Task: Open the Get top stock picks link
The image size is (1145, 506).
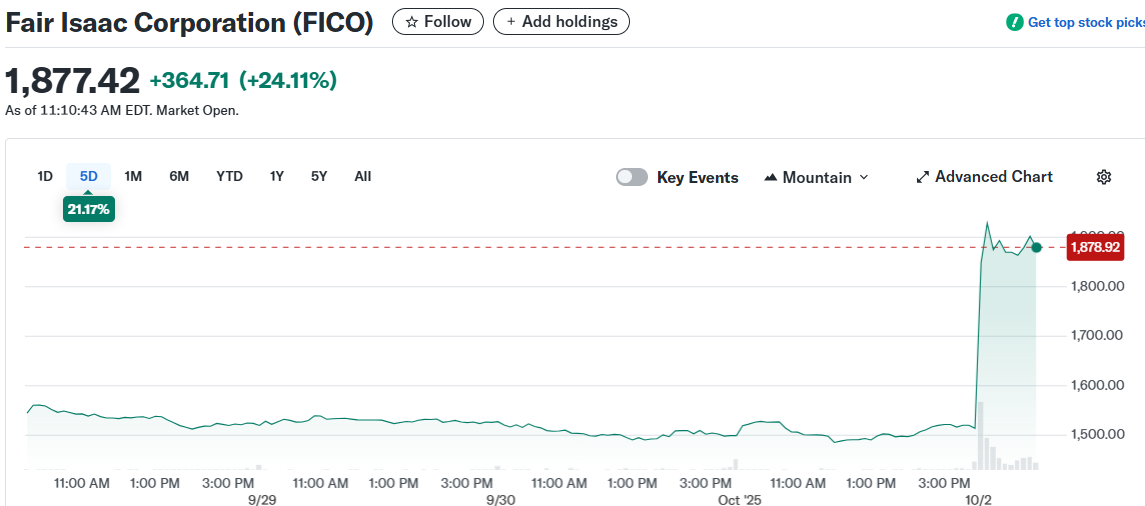Action: (1085, 22)
